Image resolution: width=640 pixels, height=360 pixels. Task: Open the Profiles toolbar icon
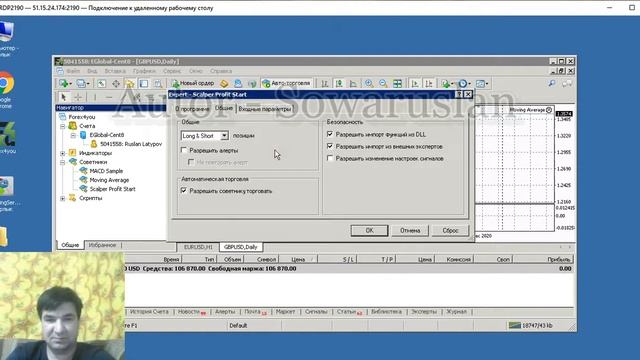pyautogui.click(x=80, y=84)
